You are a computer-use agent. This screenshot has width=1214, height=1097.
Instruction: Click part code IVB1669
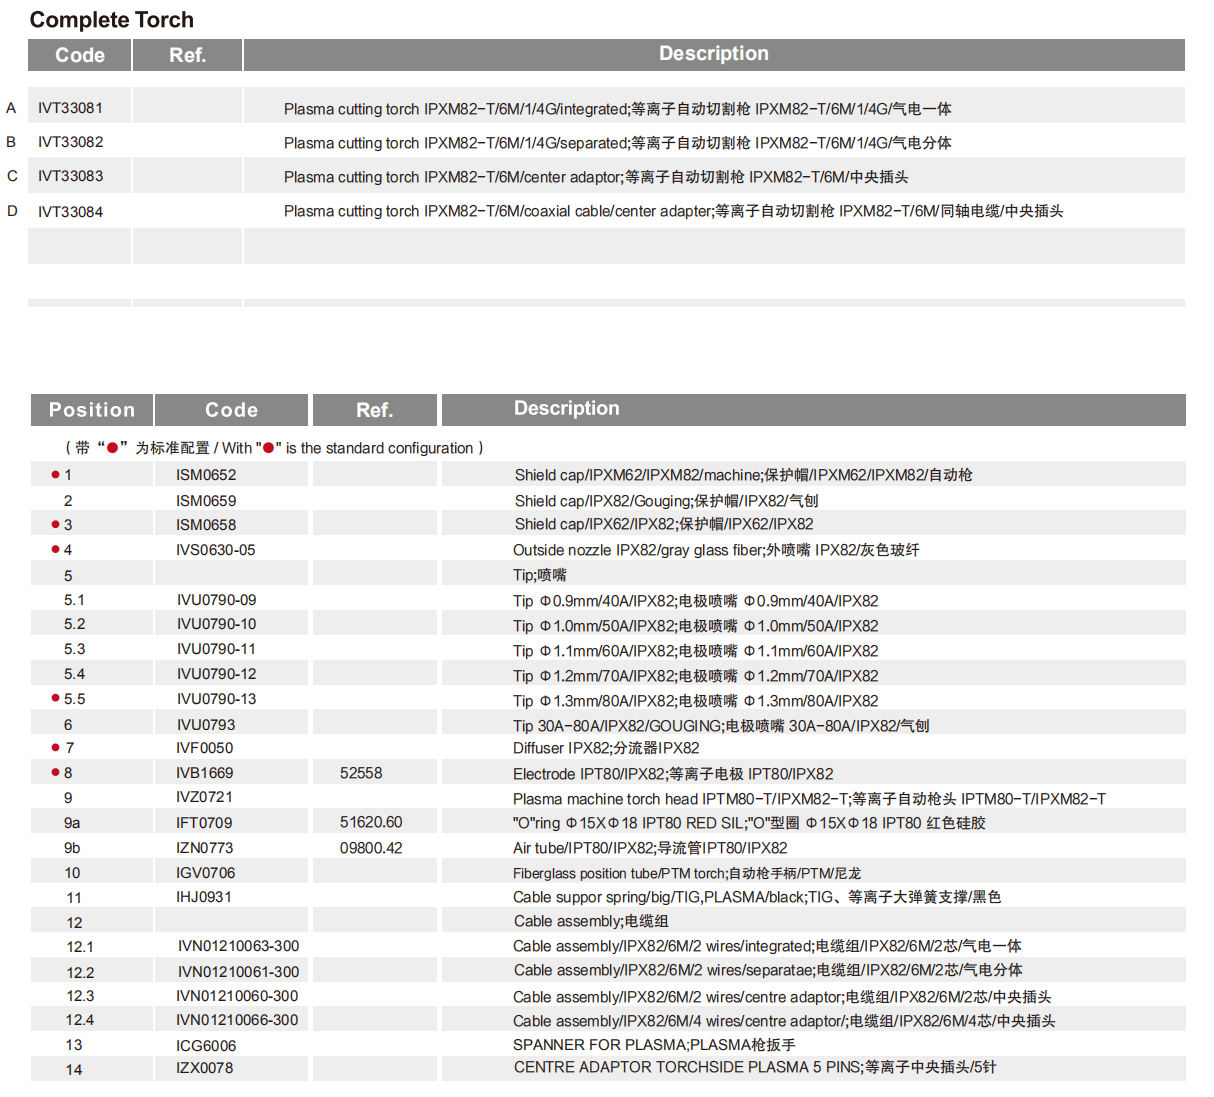coord(204,773)
